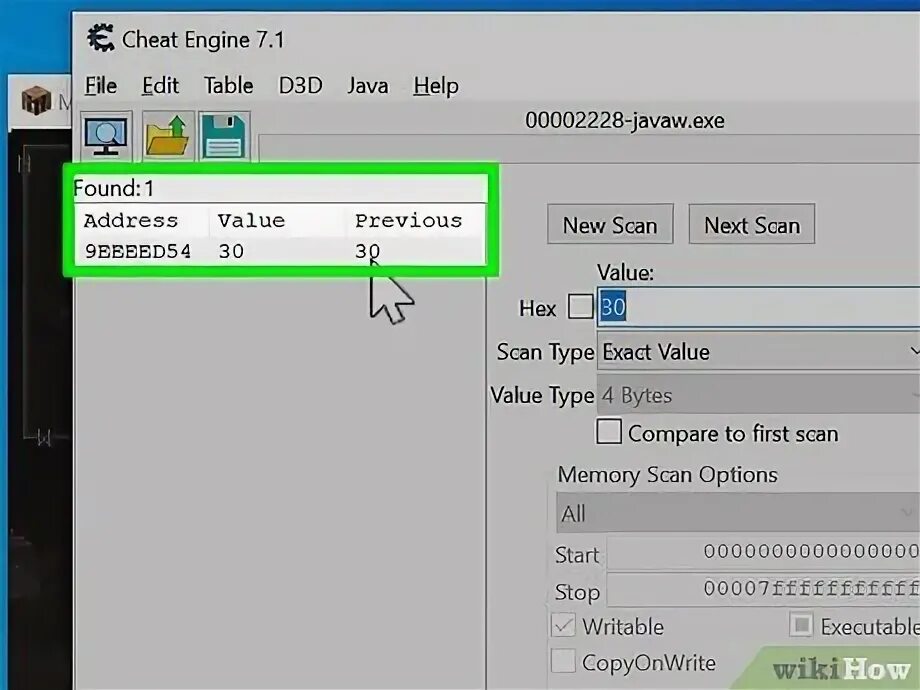Click the Found:1 results counter

pyautogui.click(x=114, y=188)
